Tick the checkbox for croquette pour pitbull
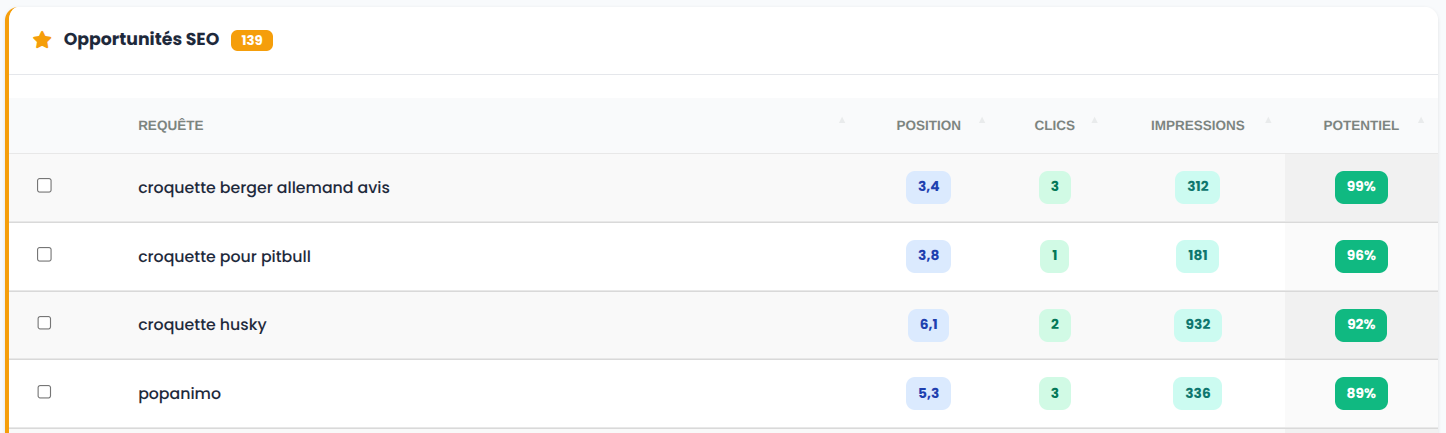1446x433 pixels. point(44,255)
